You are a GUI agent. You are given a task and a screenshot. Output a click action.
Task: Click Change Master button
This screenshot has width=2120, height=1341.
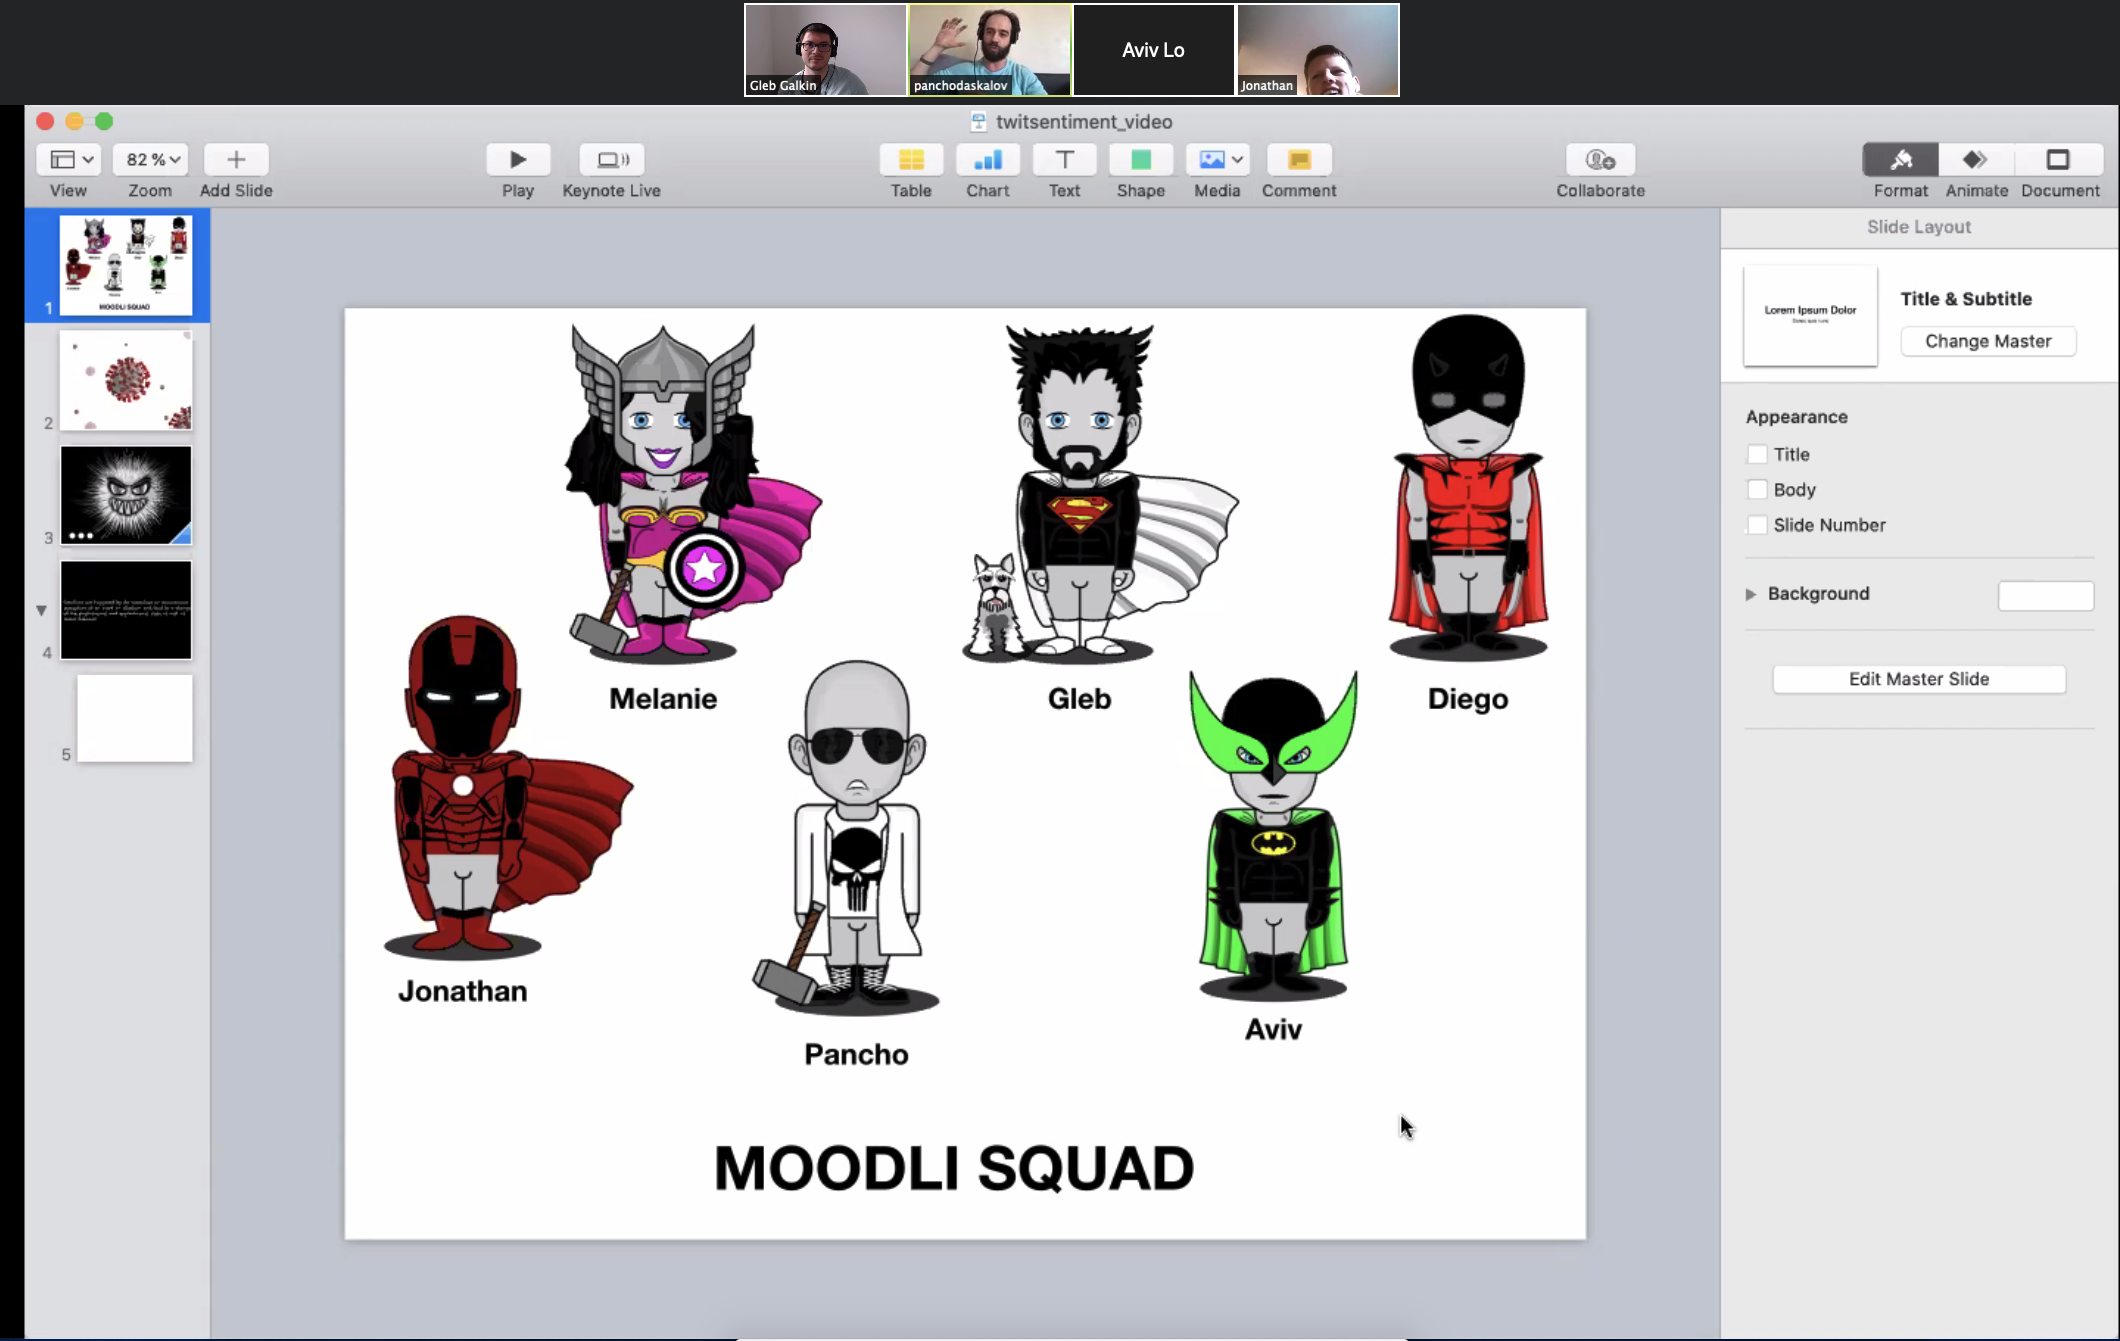click(x=1988, y=341)
